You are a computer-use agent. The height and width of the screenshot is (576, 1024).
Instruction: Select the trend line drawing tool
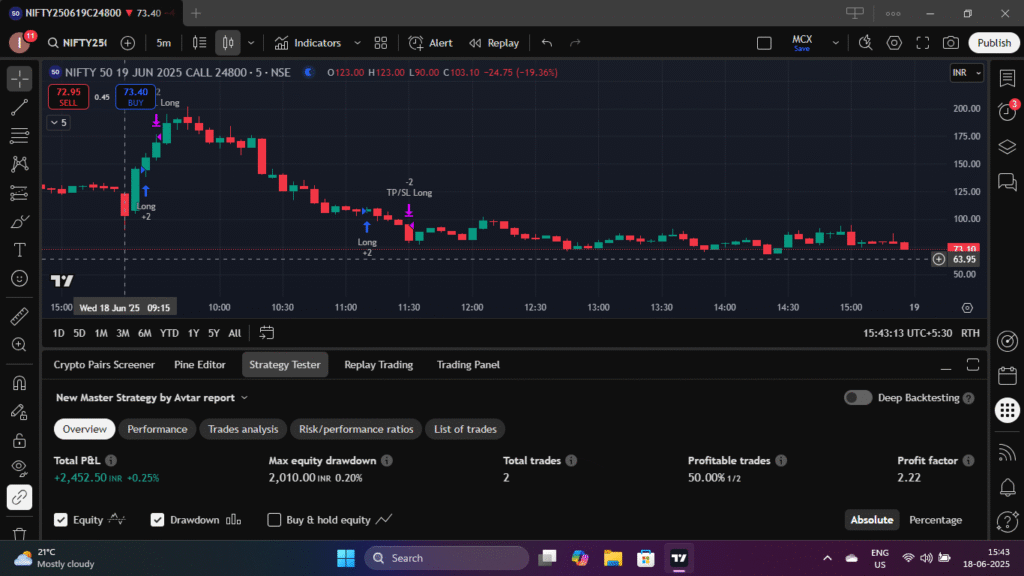pos(20,107)
